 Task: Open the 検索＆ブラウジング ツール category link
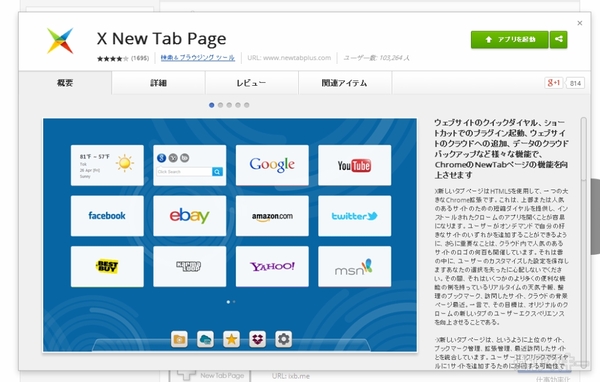pyautogui.click(x=197, y=58)
